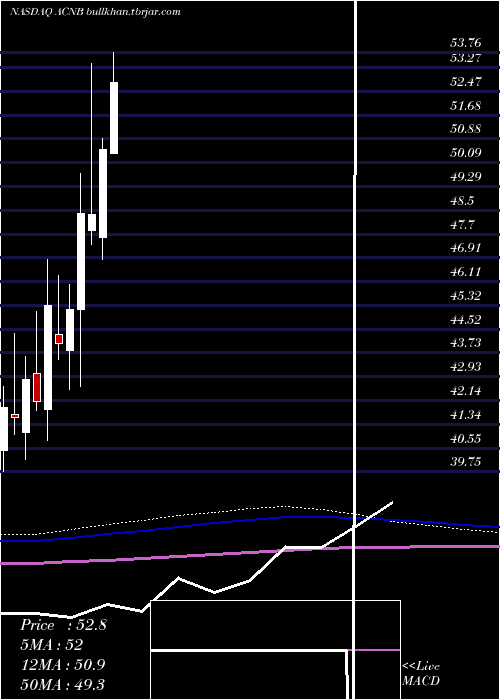Select the red candlestick near 42.14
Screen dimensions: 500x700
(x=37, y=387)
